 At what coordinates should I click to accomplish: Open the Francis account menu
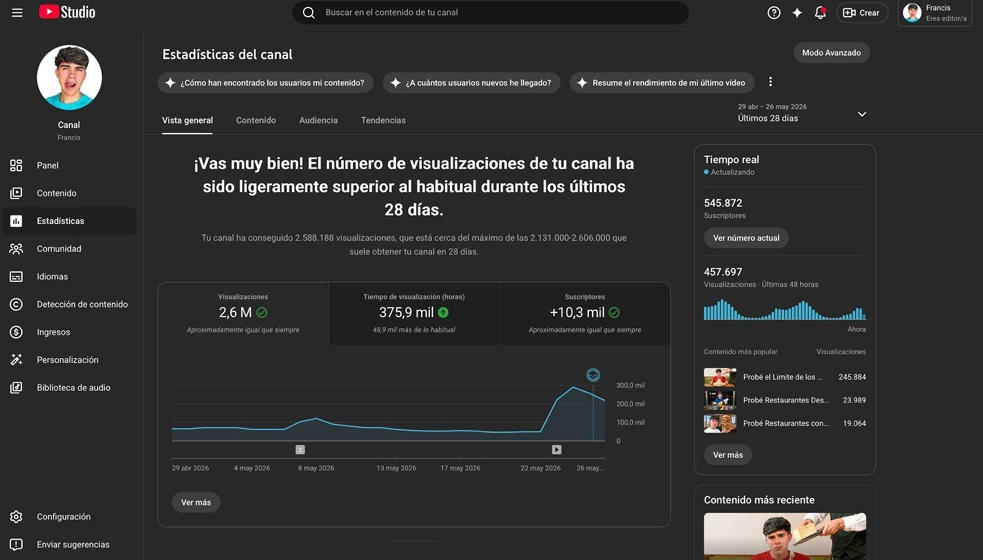[935, 13]
